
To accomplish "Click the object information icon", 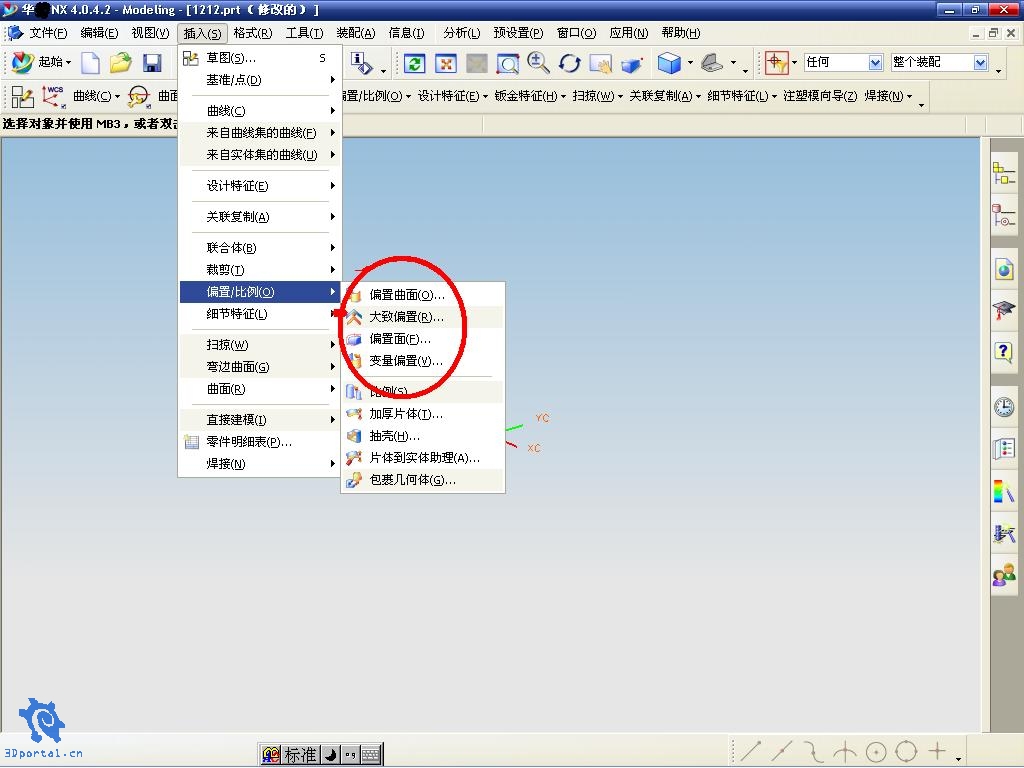I will click(x=360, y=63).
